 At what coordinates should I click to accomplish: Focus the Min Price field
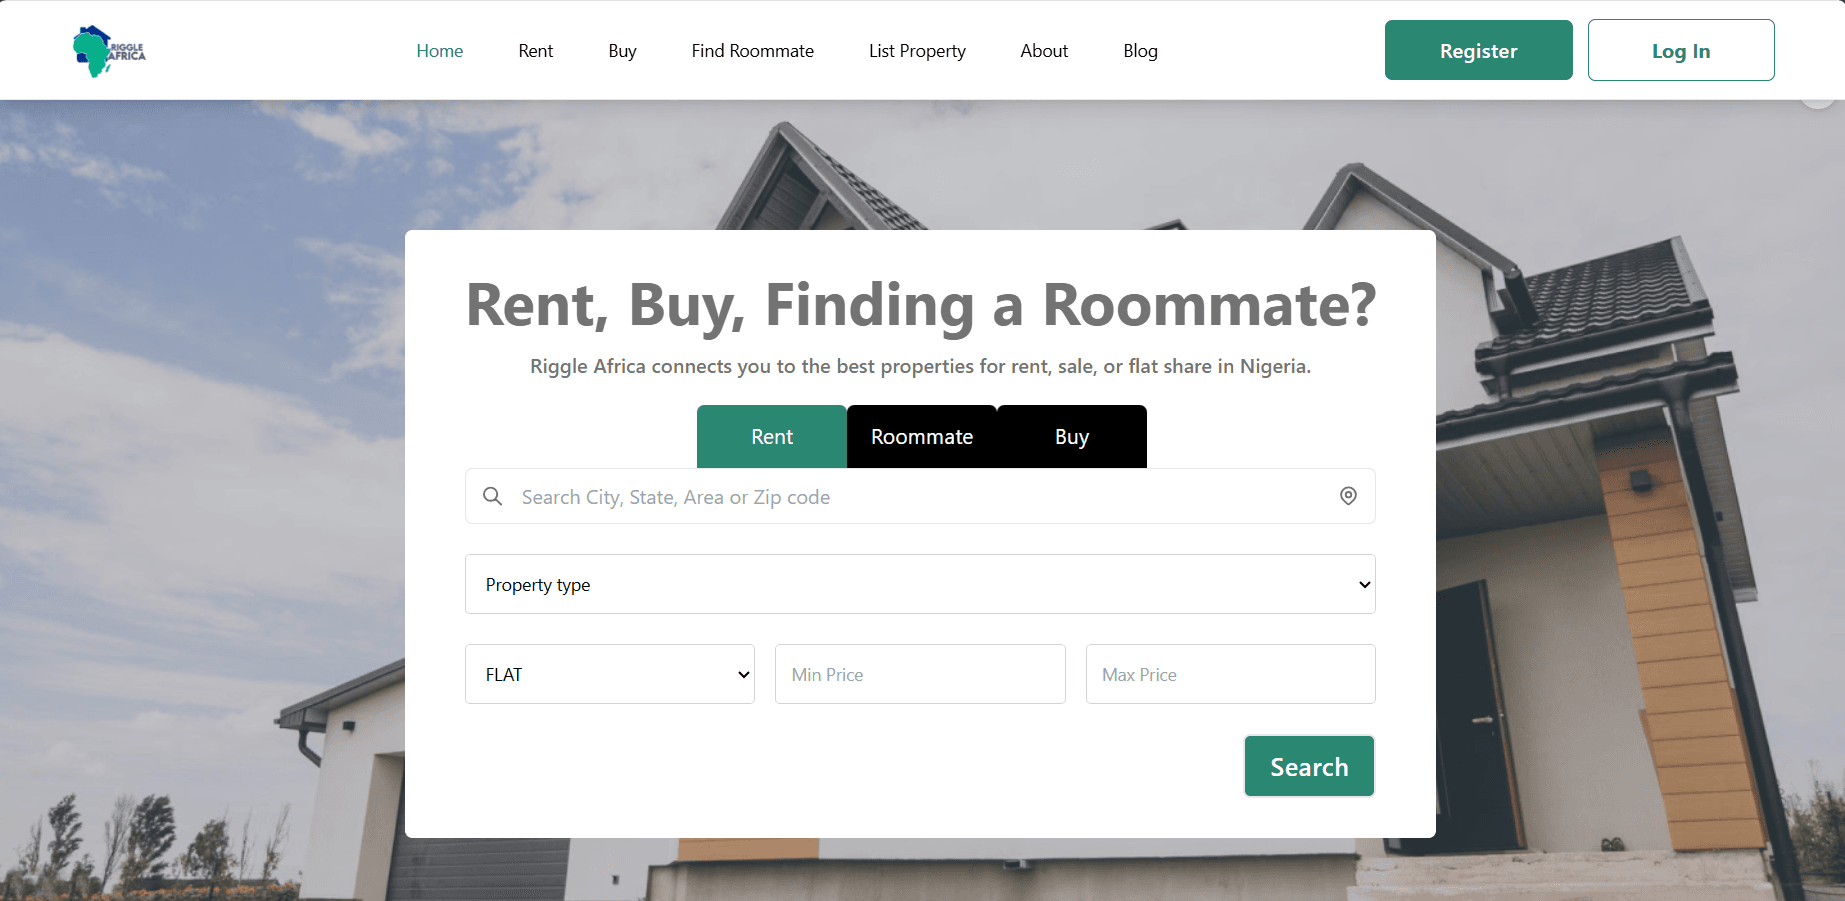(x=920, y=674)
